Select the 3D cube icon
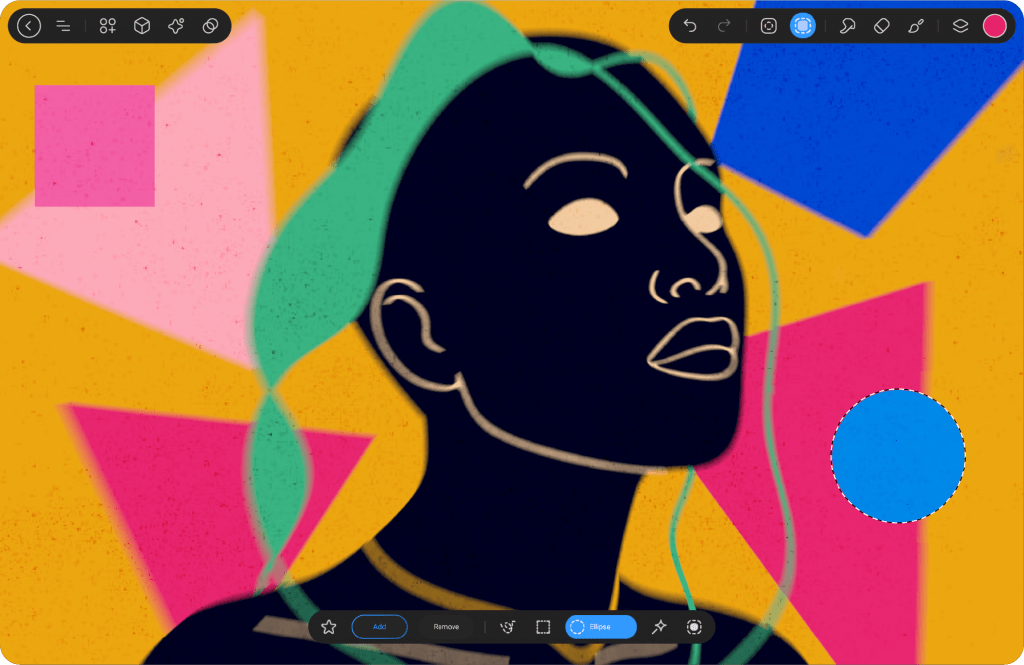1024x665 pixels. [x=142, y=26]
